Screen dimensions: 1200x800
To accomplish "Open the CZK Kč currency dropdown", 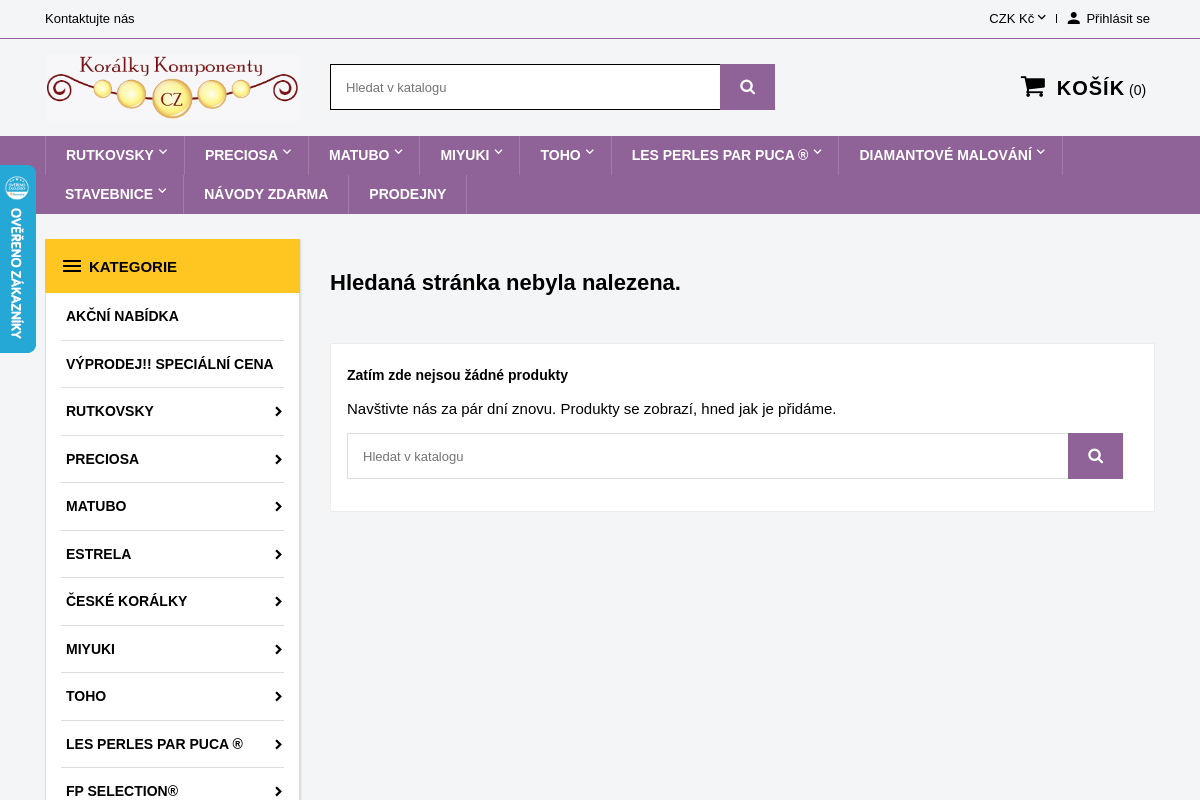I will pyautogui.click(x=1017, y=18).
